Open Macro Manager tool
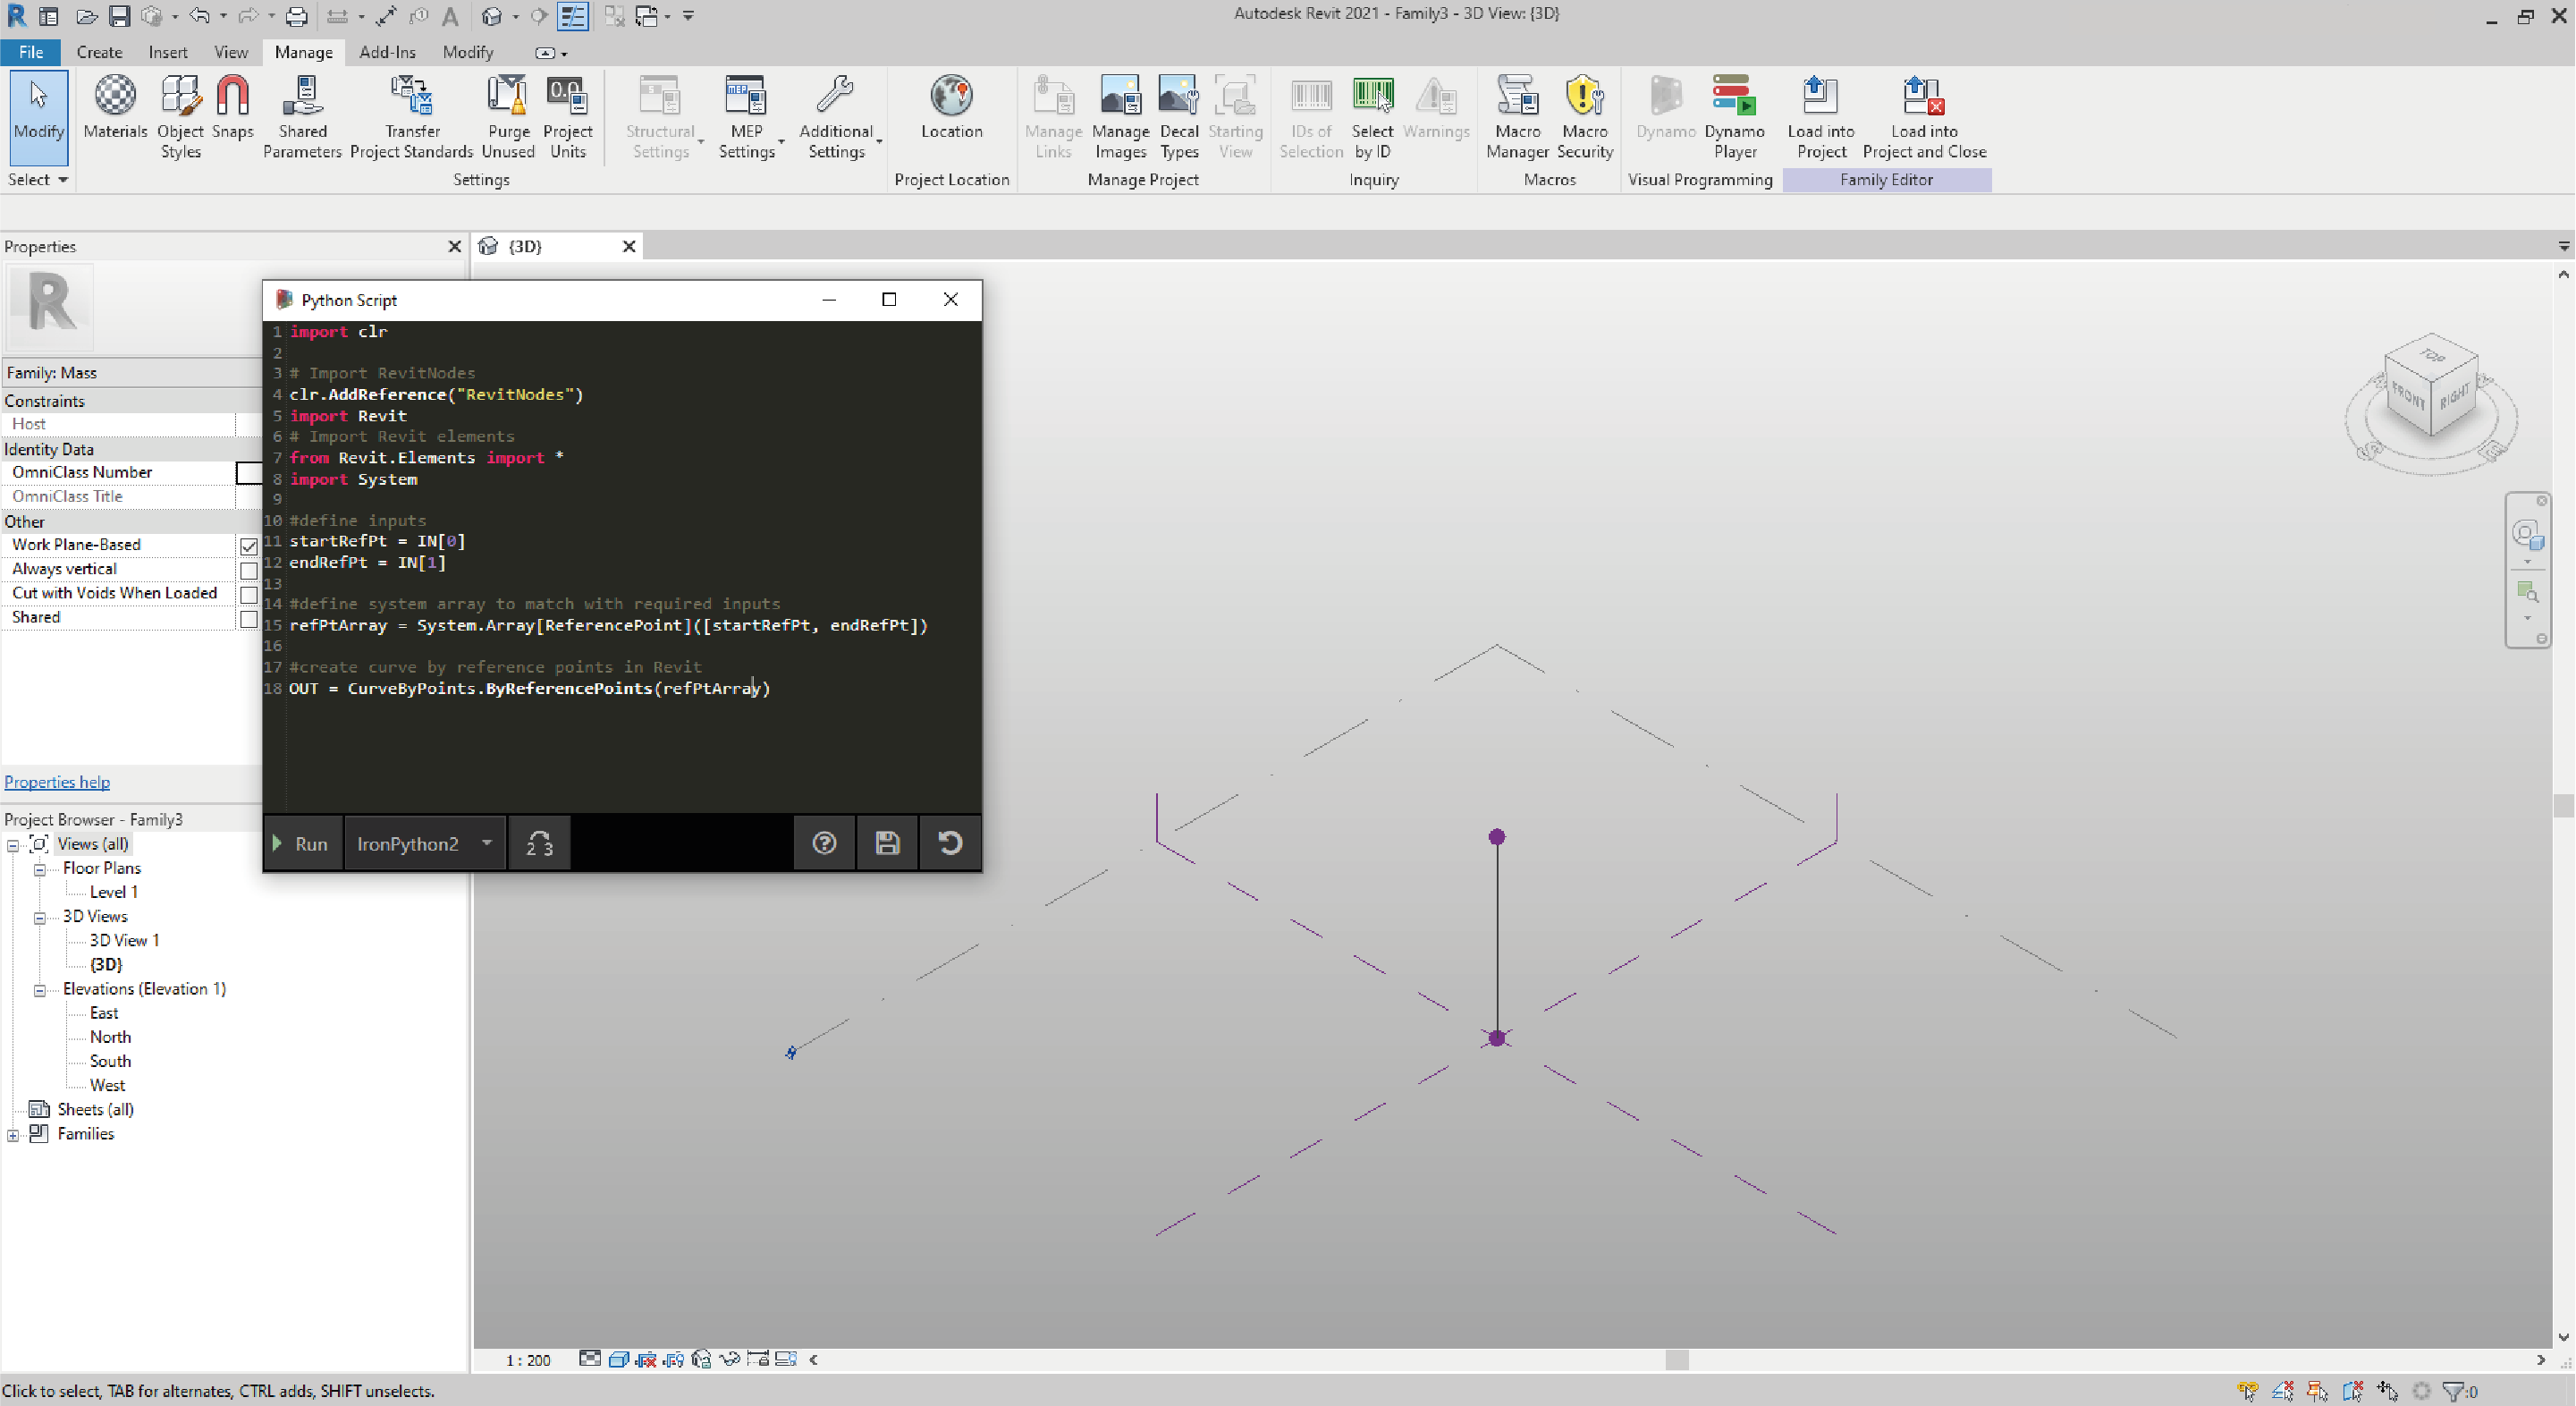 point(1516,118)
